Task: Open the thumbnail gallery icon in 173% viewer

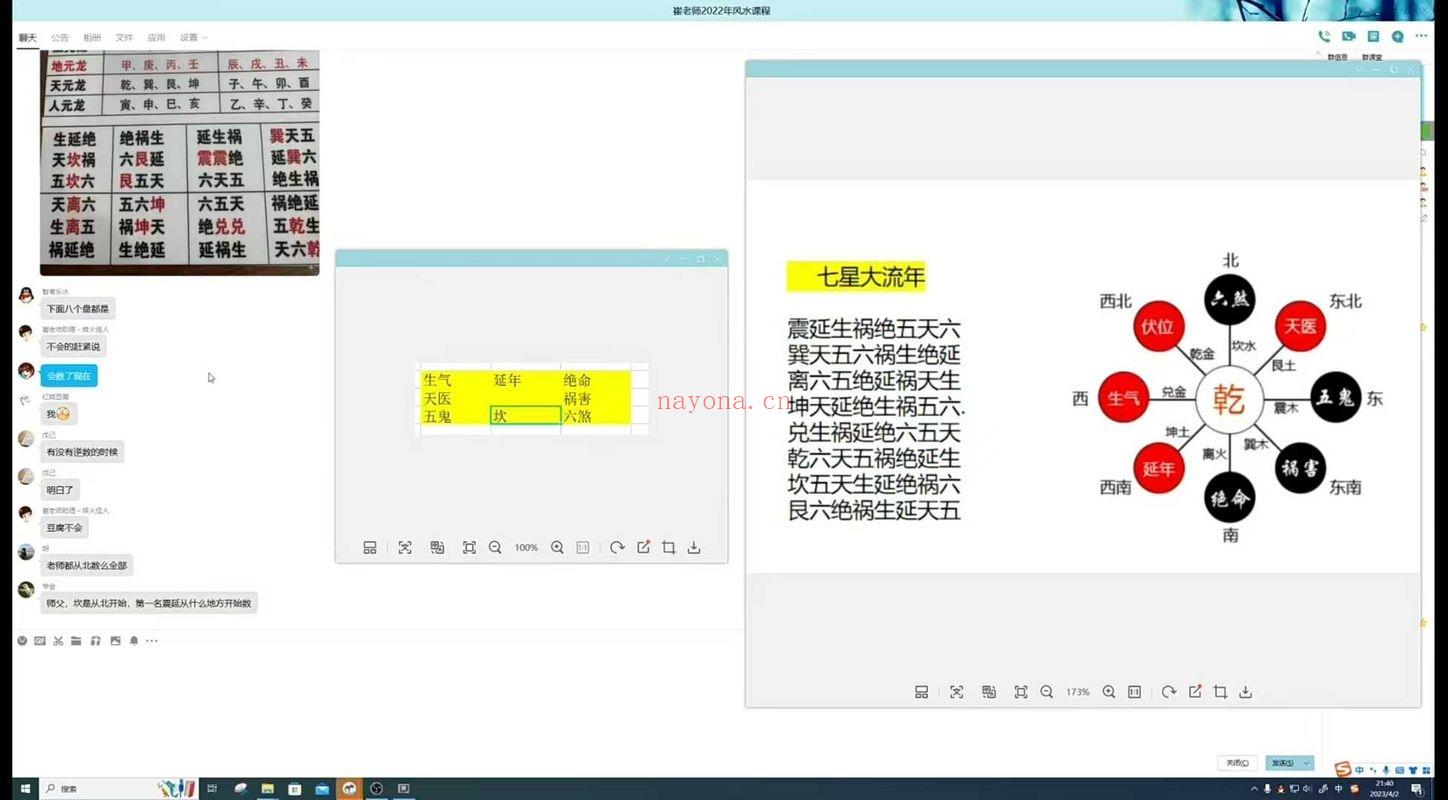Action: click(x=922, y=692)
